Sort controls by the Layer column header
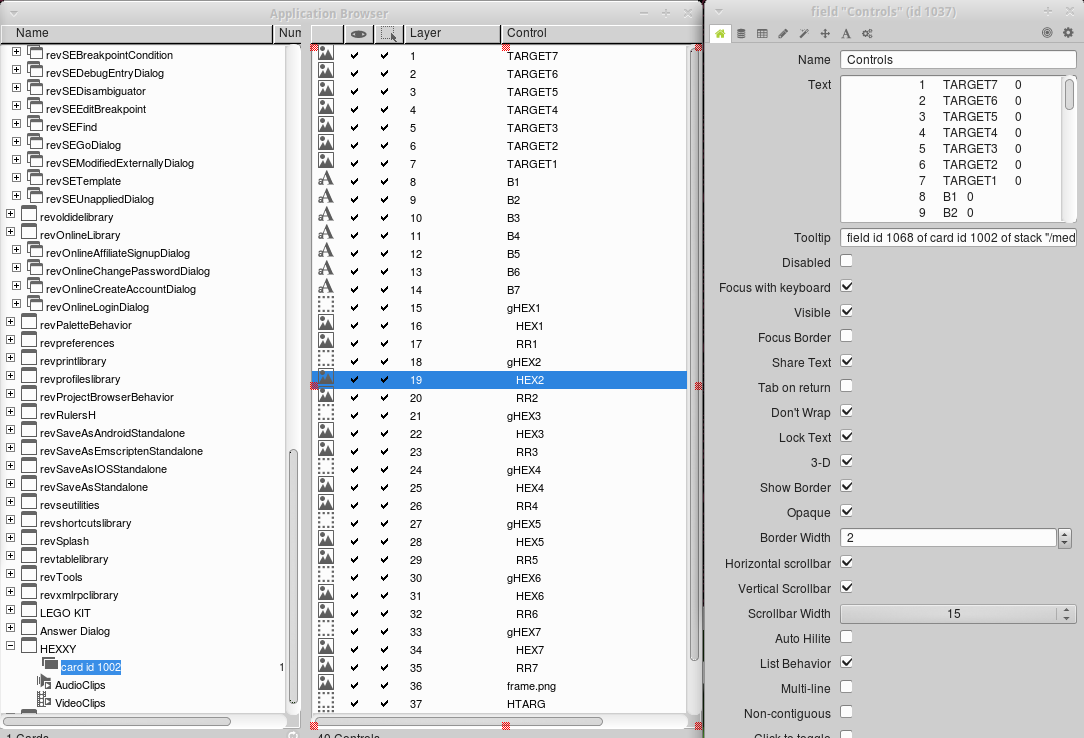Screen dimensions: 1084x738 450,34
